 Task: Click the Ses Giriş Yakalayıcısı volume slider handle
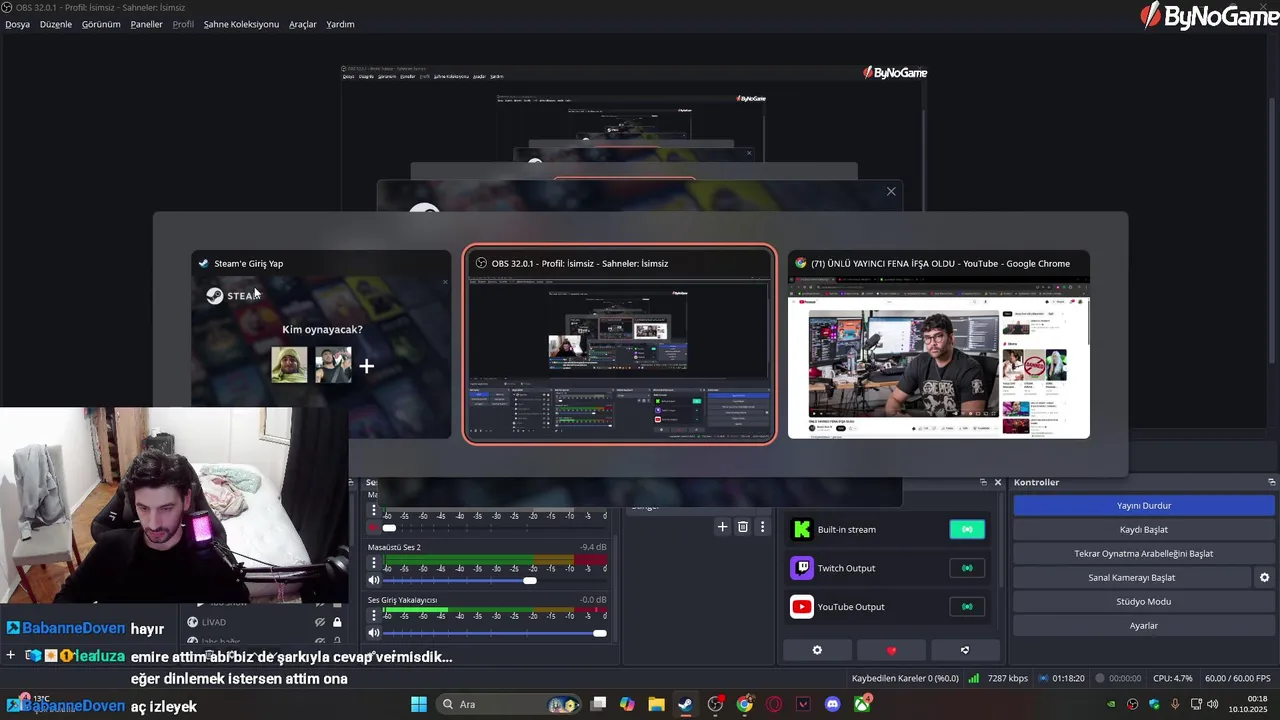[600, 633]
